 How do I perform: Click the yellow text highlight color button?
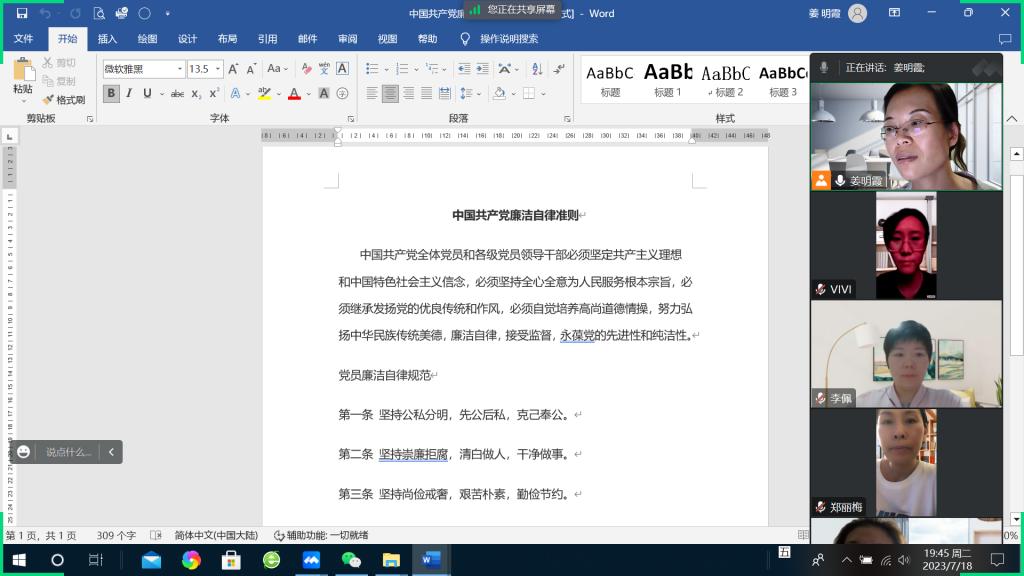[263, 94]
